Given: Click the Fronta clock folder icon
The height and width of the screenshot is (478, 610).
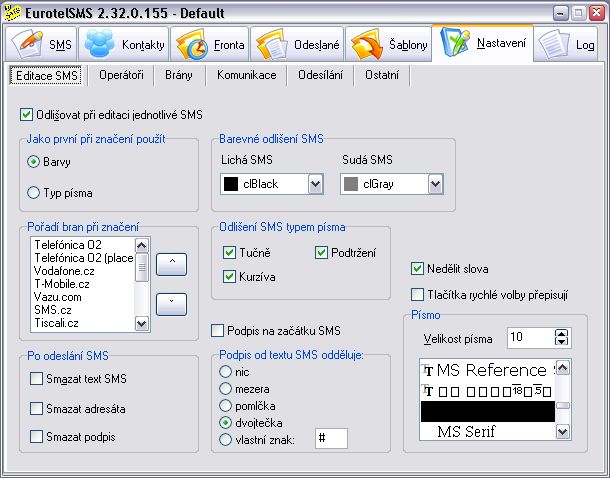Looking at the screenshot, I should [192, 44].
